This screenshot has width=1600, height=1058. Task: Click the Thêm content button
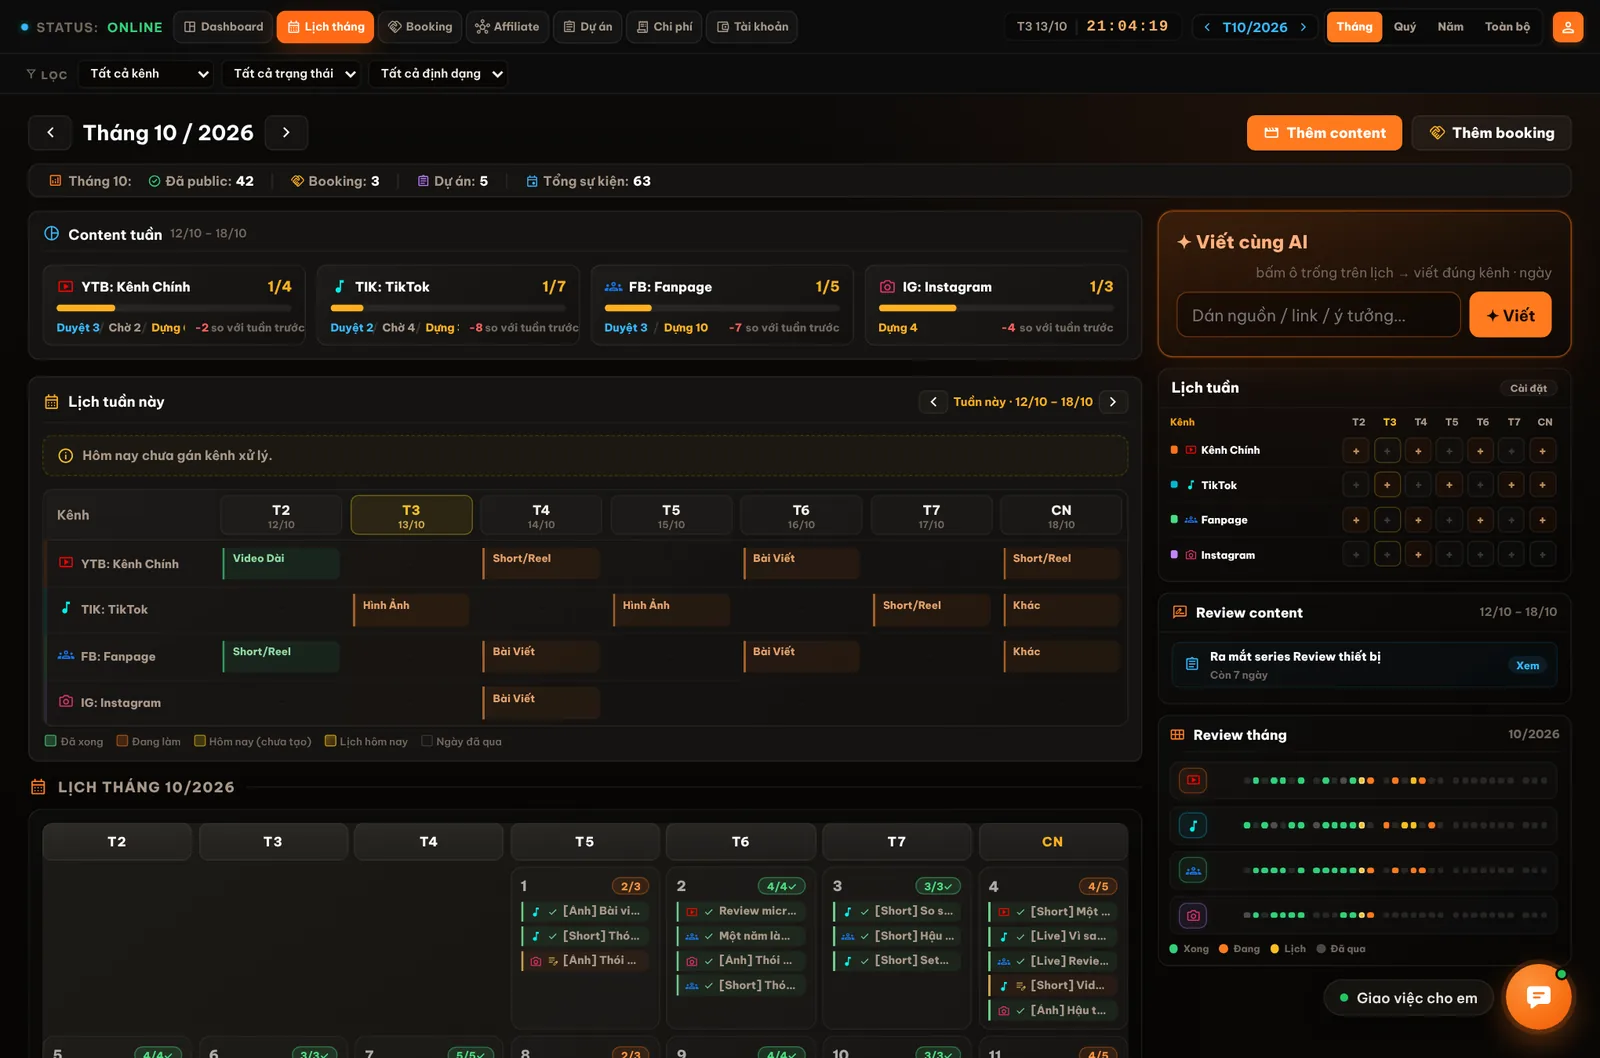[x=1324, y=133]
